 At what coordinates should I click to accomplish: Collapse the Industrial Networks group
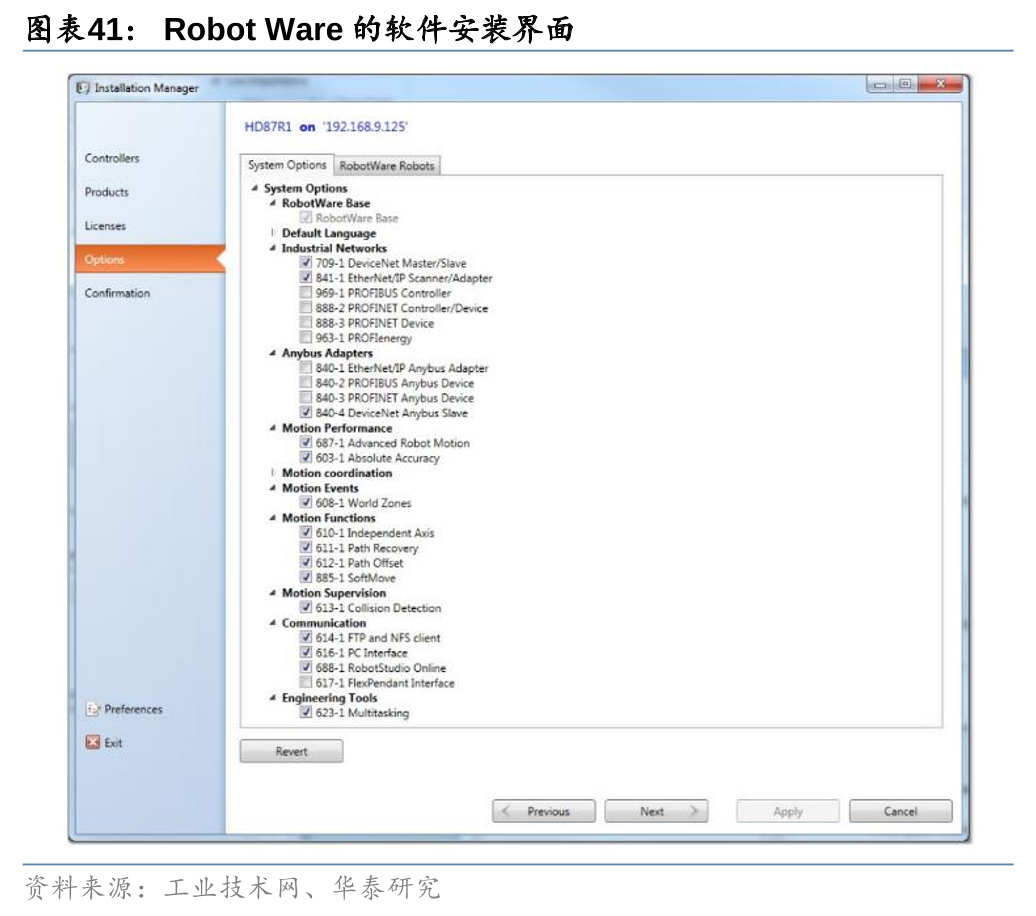tap(272, 248)
